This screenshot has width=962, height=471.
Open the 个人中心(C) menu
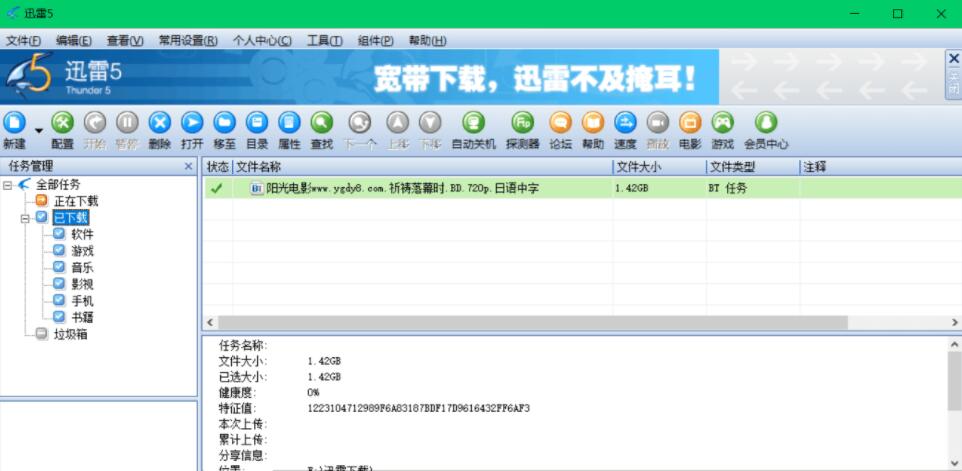pos(262,41)
